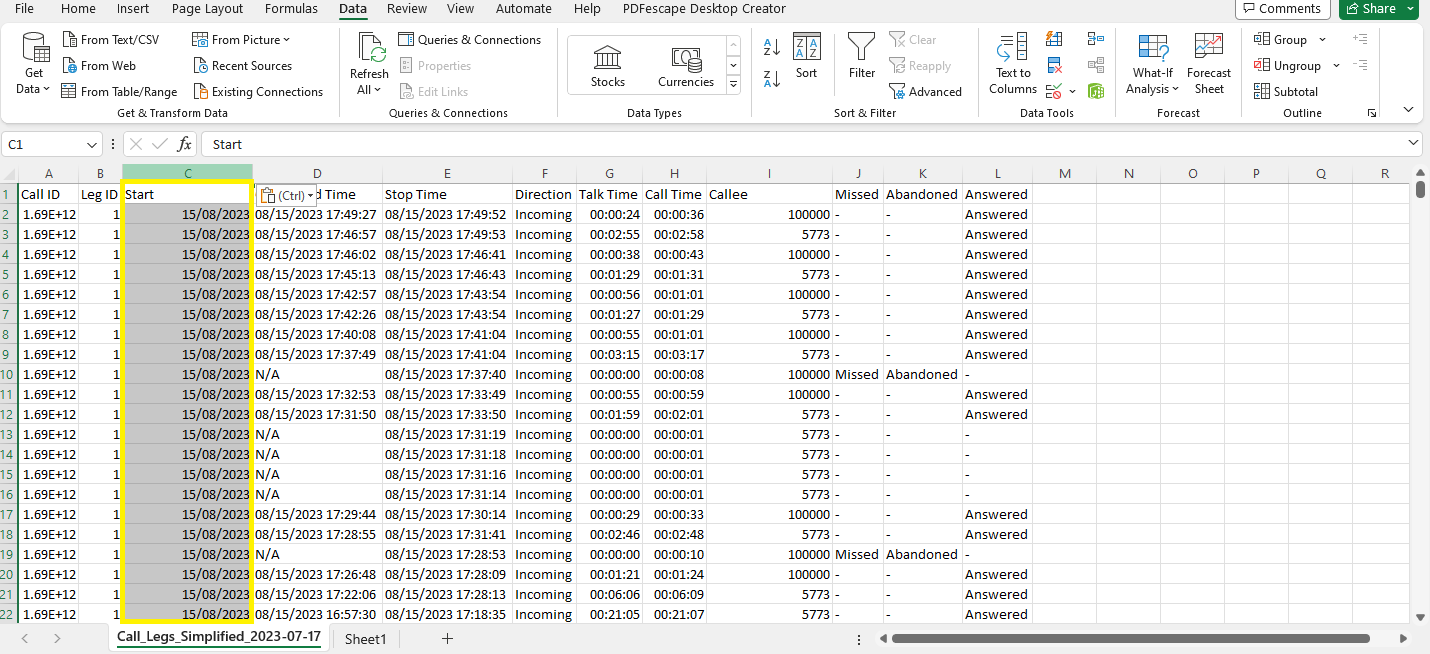Open Recent Sources

pyautogui.click(x=242, y=66)
